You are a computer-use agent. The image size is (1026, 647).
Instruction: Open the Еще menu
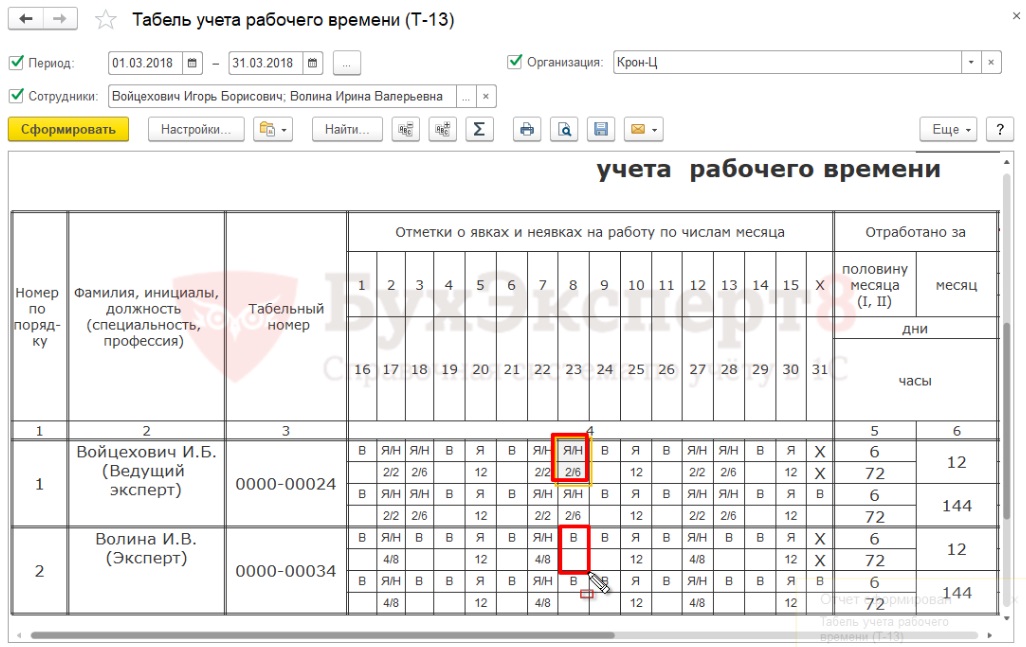pos(946,129)
